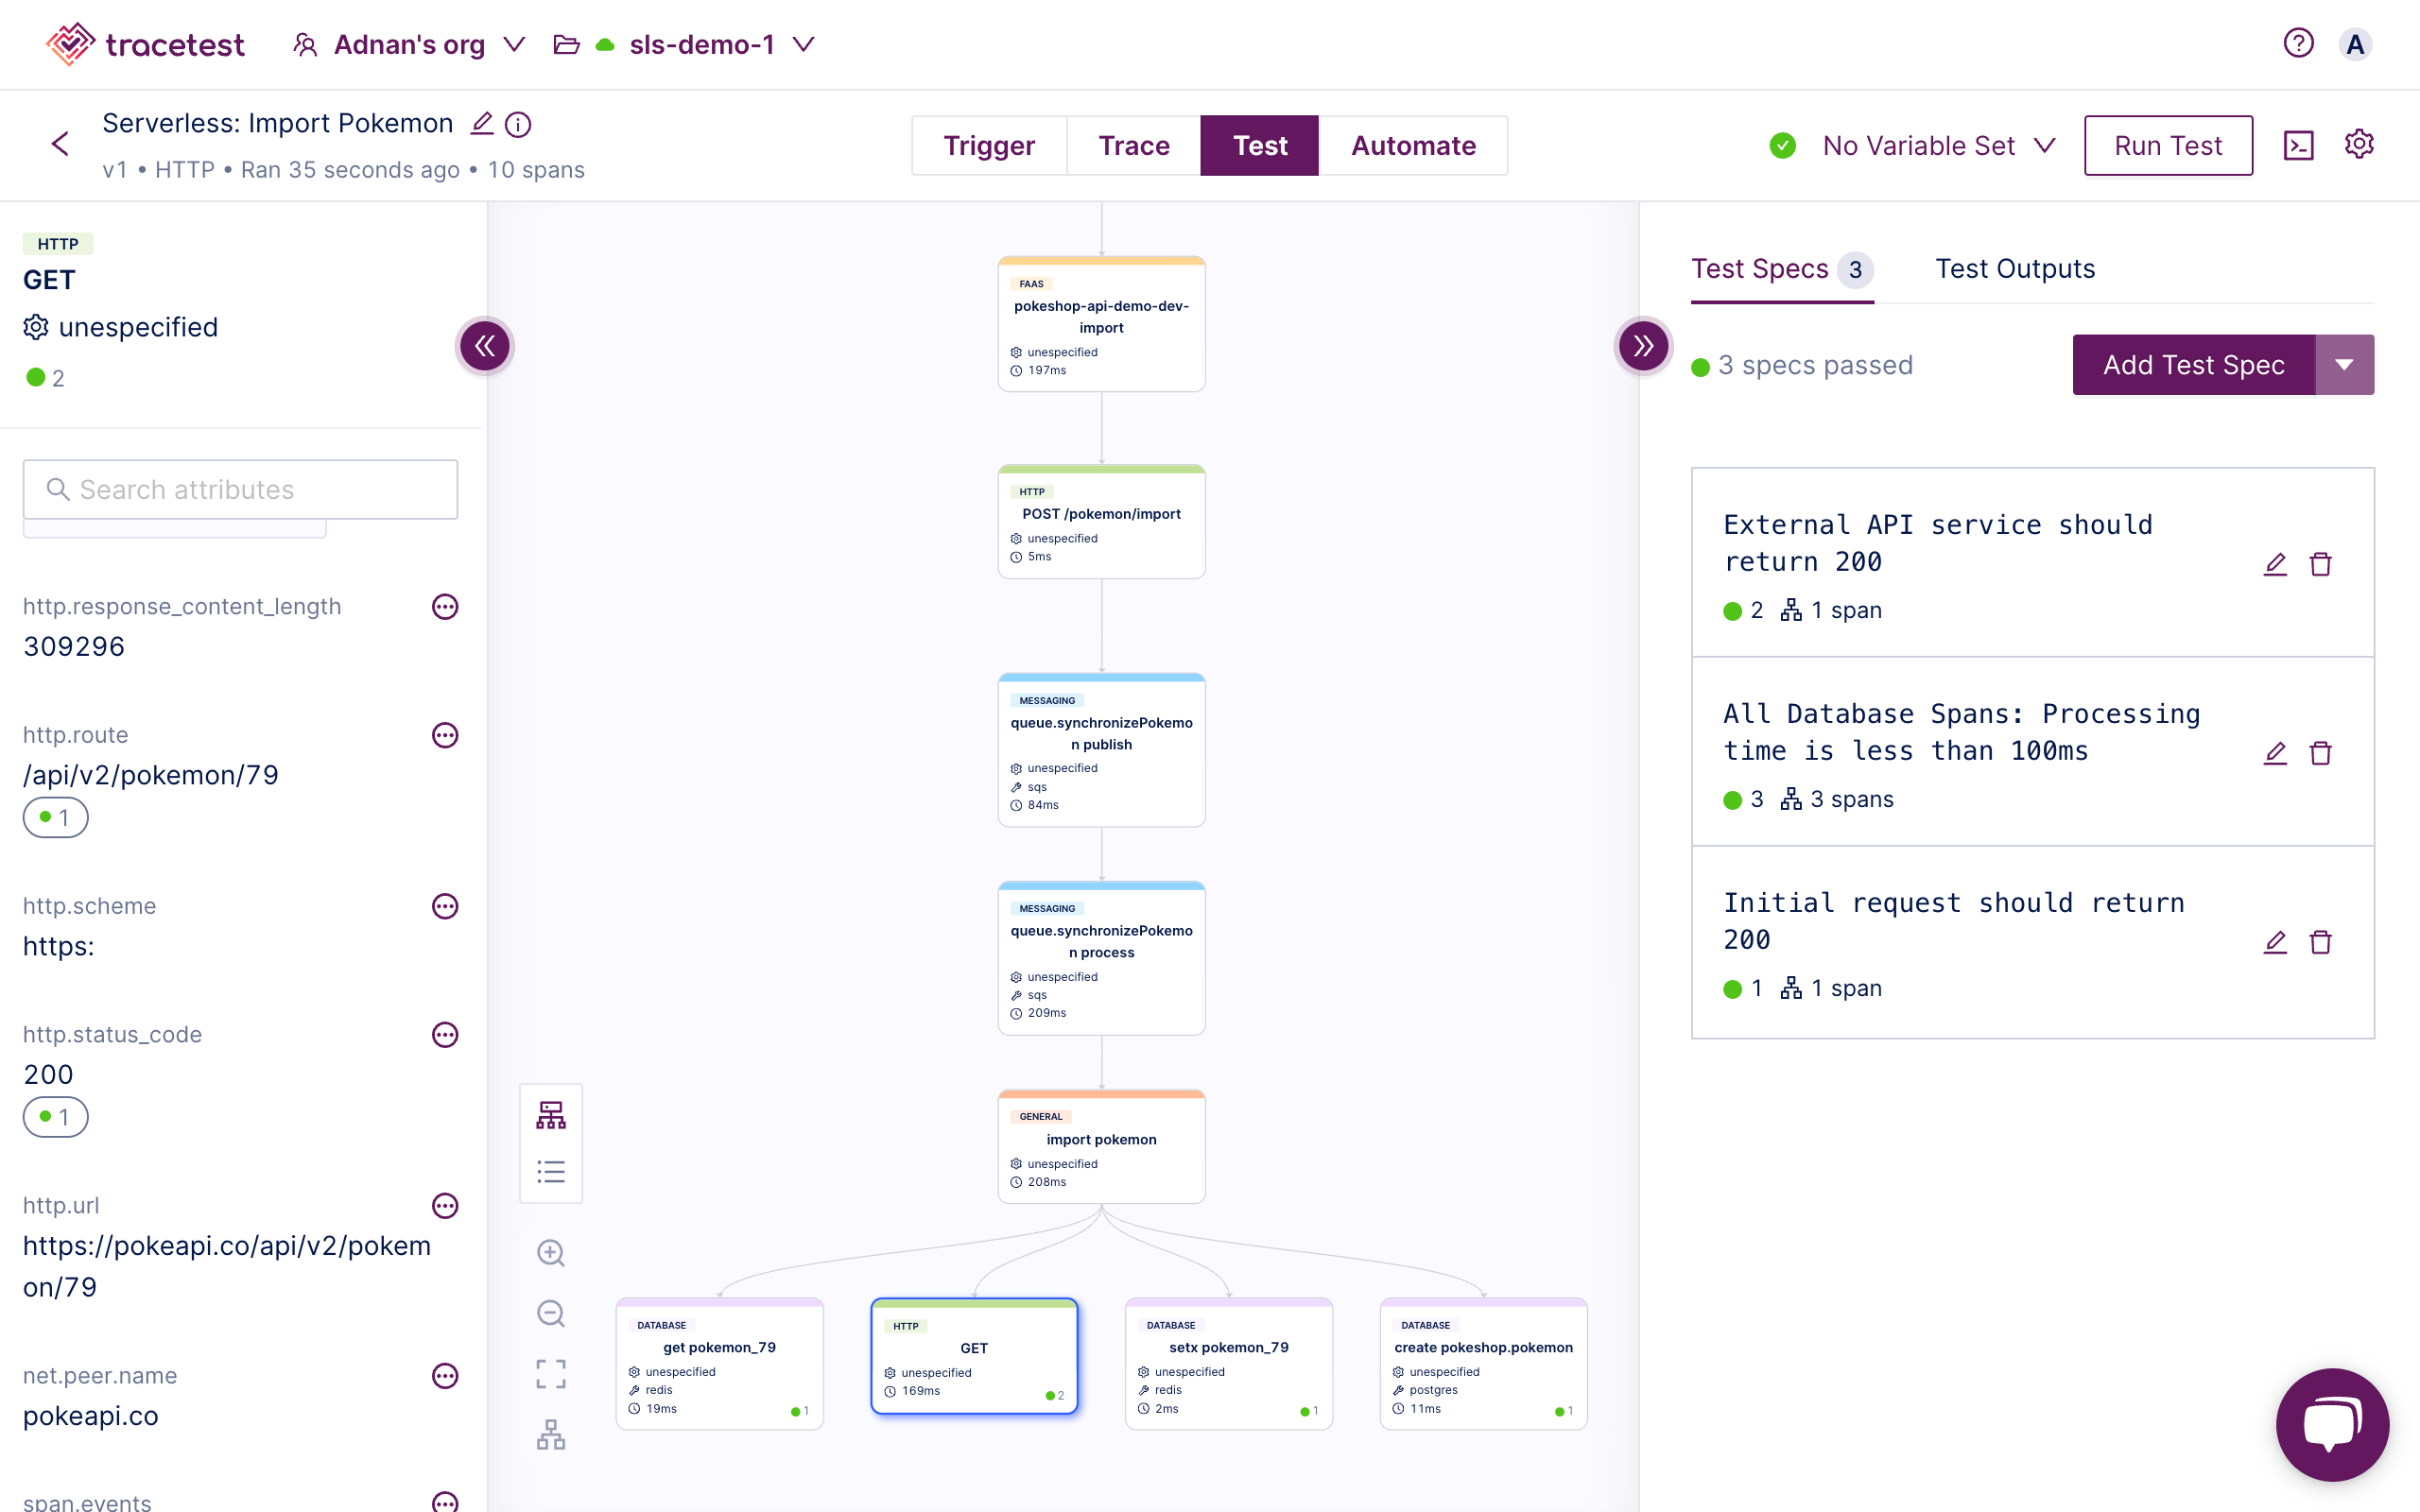This screenshot has height=1512, width=2420.
Task: Switch to timeline list view icon
Action: tap(551, 1172)
